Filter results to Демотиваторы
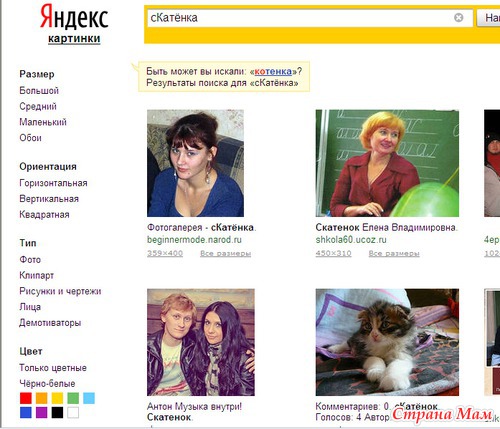This screenshot has height=429, width=500. click(x=50, y=323)
